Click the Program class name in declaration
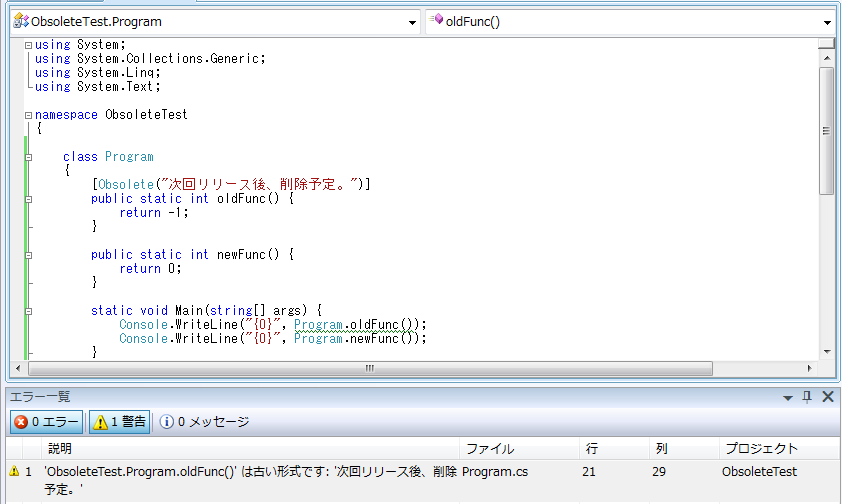Image resolution: width=842 pixels, height=504 pixels. (x=129, y=157)
